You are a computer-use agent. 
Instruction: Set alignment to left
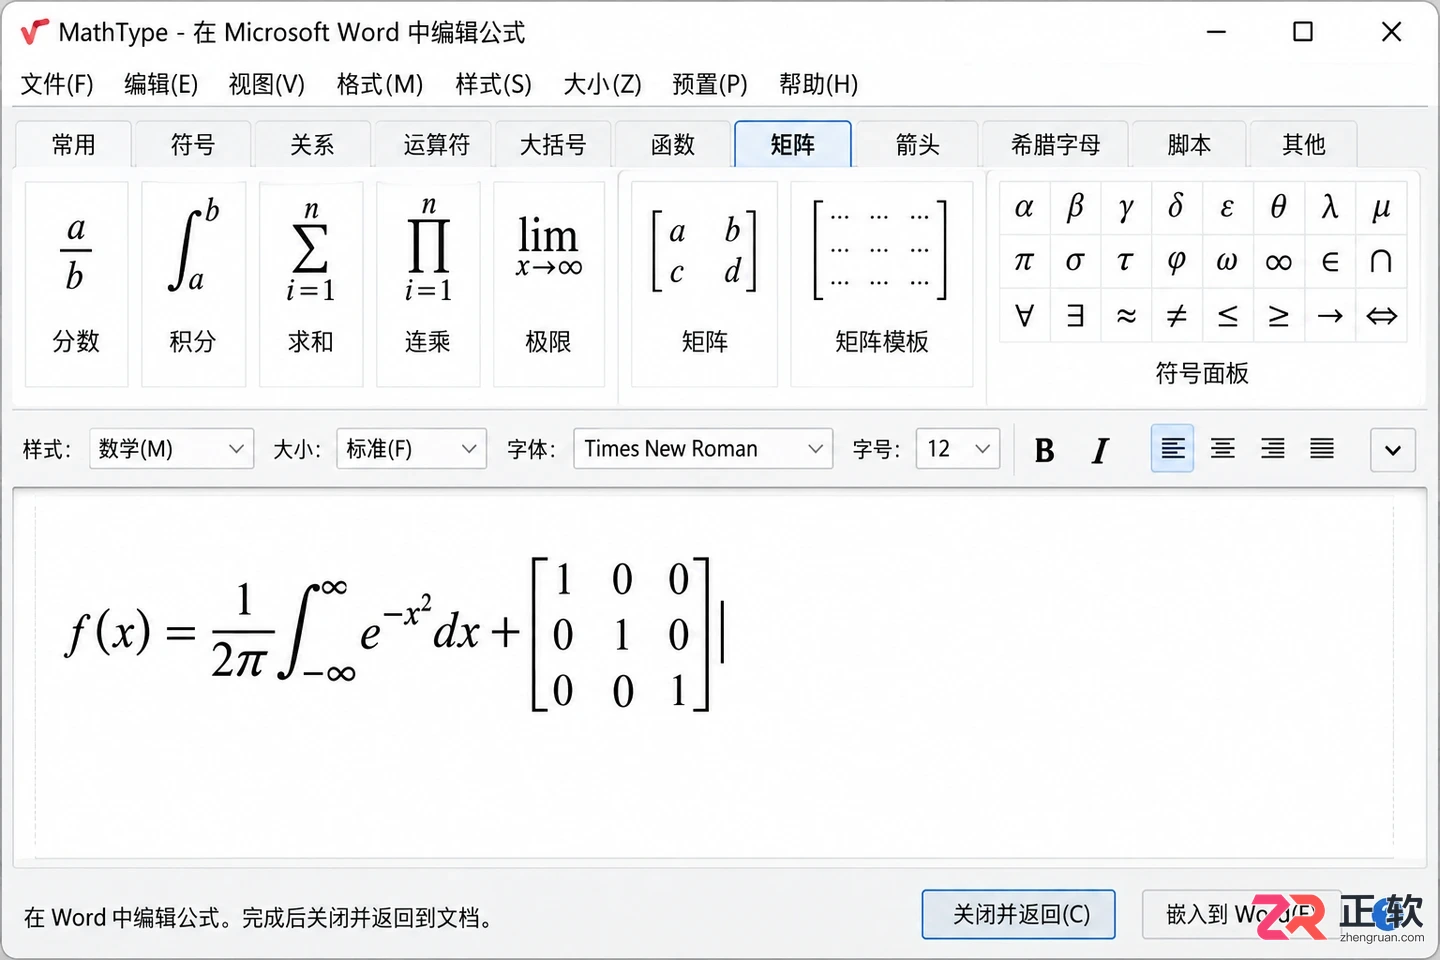[x=1173, y=449]
